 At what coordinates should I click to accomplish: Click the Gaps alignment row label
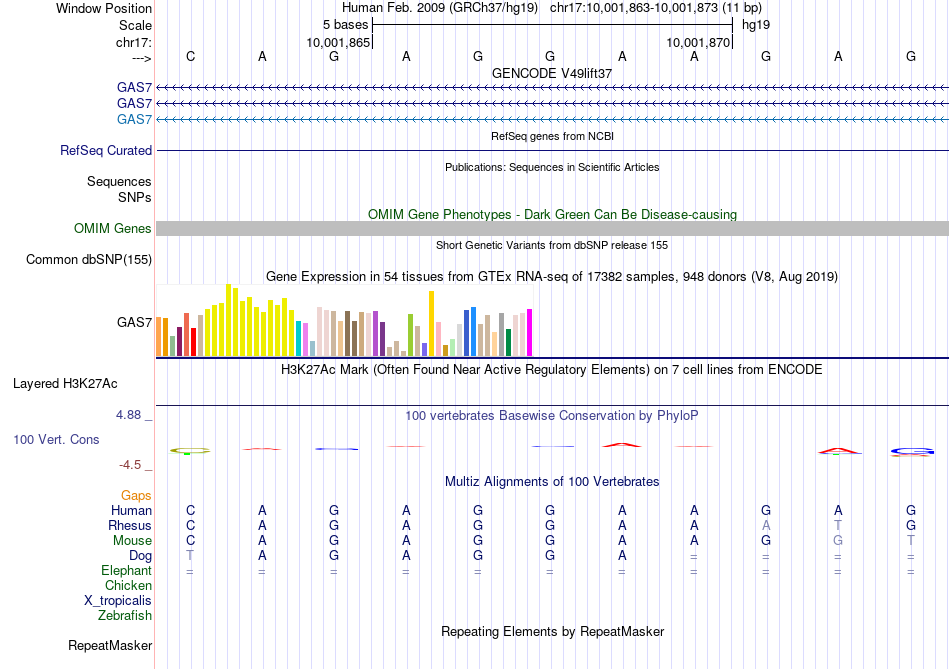[x=136, y=495]
